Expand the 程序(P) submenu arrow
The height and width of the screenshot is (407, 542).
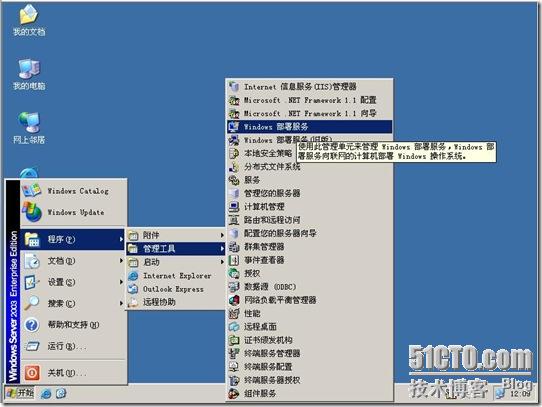121,239
